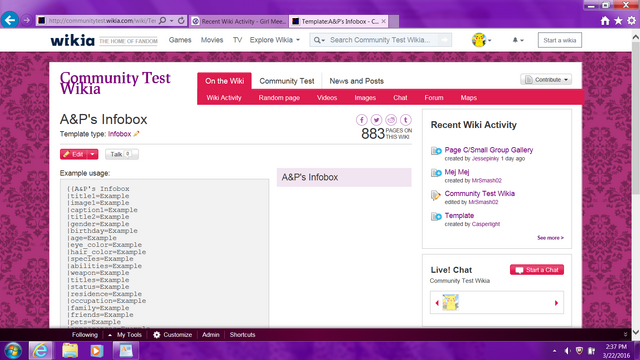Viewport: 640px width, 360px height.
Task: Open File Explorer folder on taskbar
Action: click(70, 351)
